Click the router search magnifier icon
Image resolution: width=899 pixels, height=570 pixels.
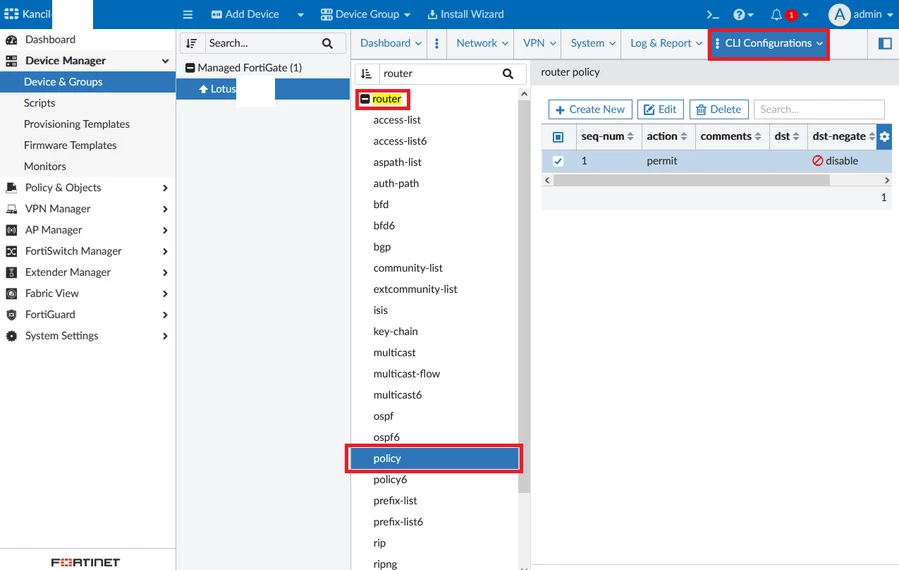point(508,73)
